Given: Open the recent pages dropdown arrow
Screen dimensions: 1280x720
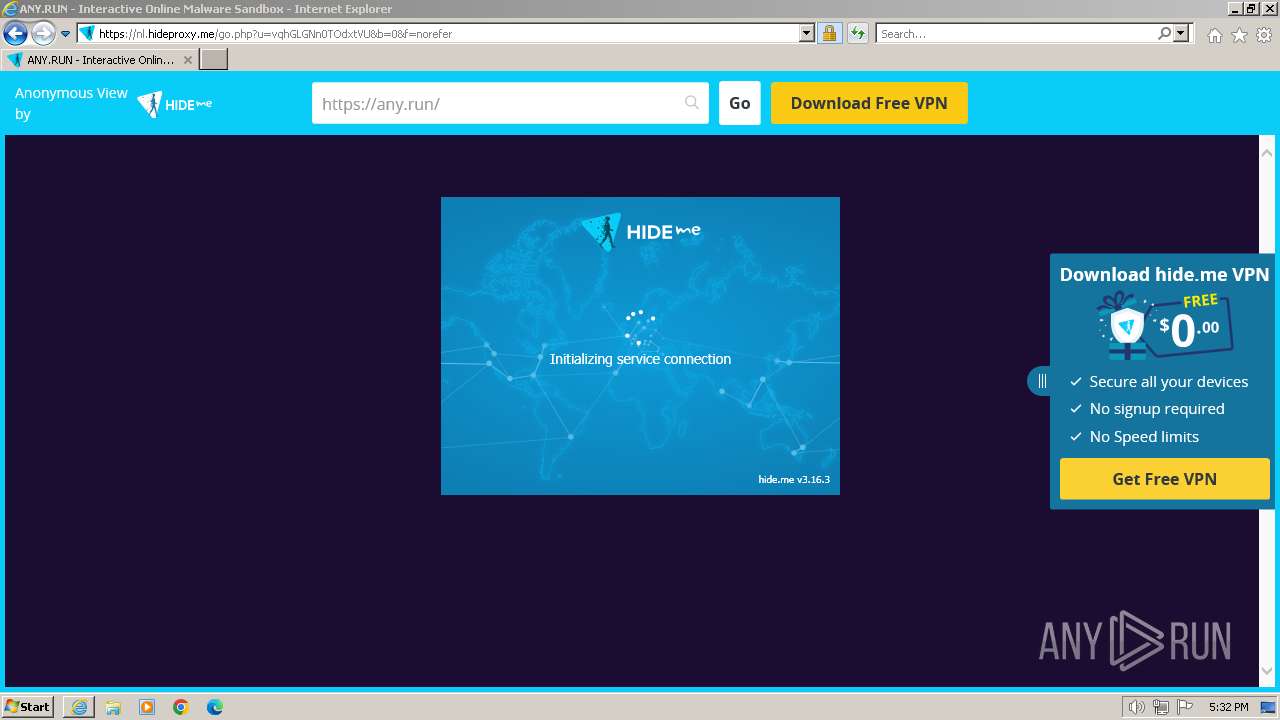Looking at the screenshot, I should click(66, 34).
